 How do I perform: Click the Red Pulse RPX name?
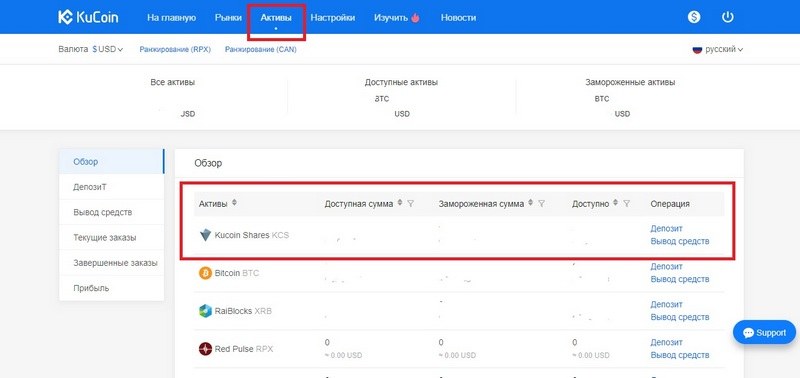tap(244, 349)
